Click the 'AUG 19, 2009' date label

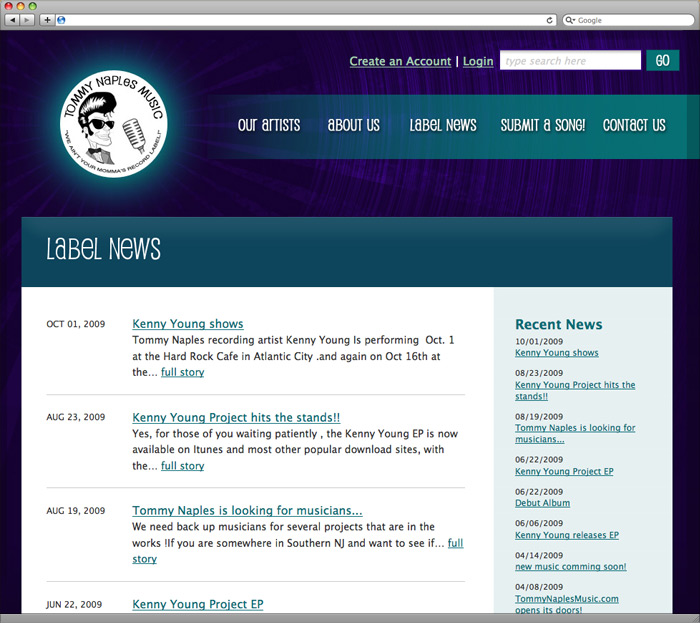click(x=76, y=511)
